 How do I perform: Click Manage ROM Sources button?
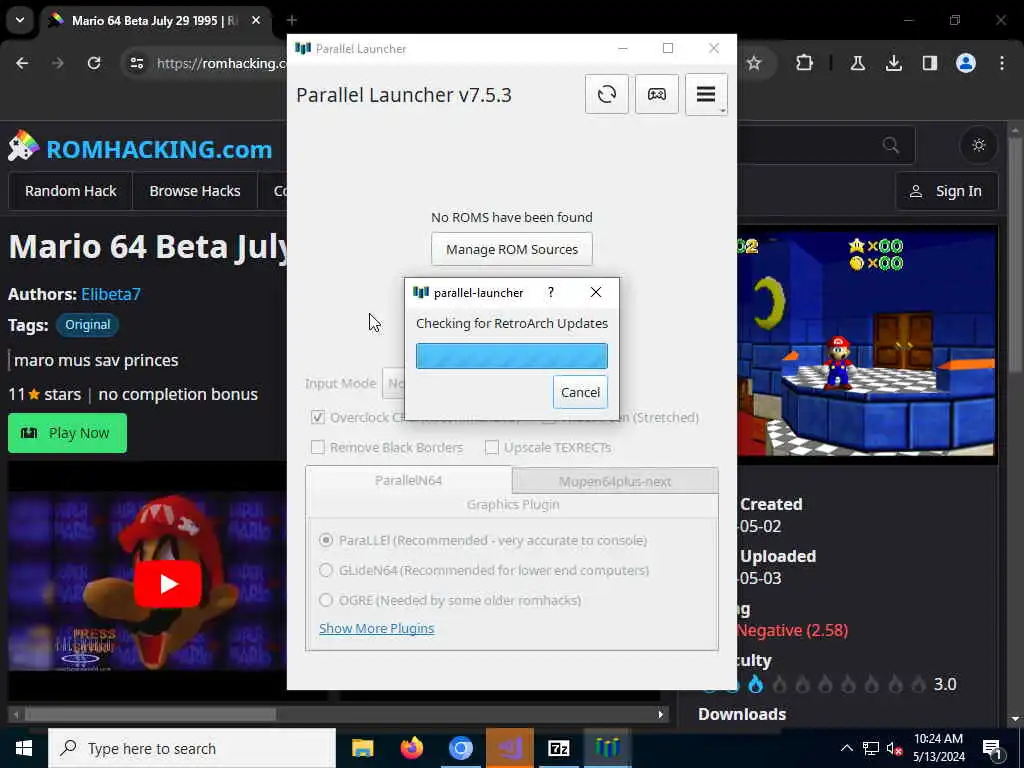pos(511,249)
